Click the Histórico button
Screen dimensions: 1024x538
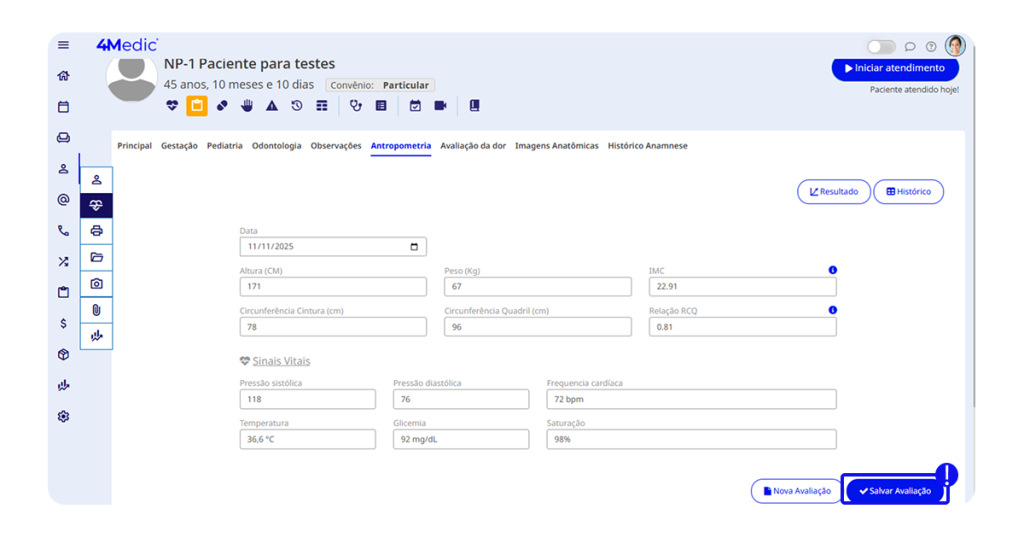(908, 192)
